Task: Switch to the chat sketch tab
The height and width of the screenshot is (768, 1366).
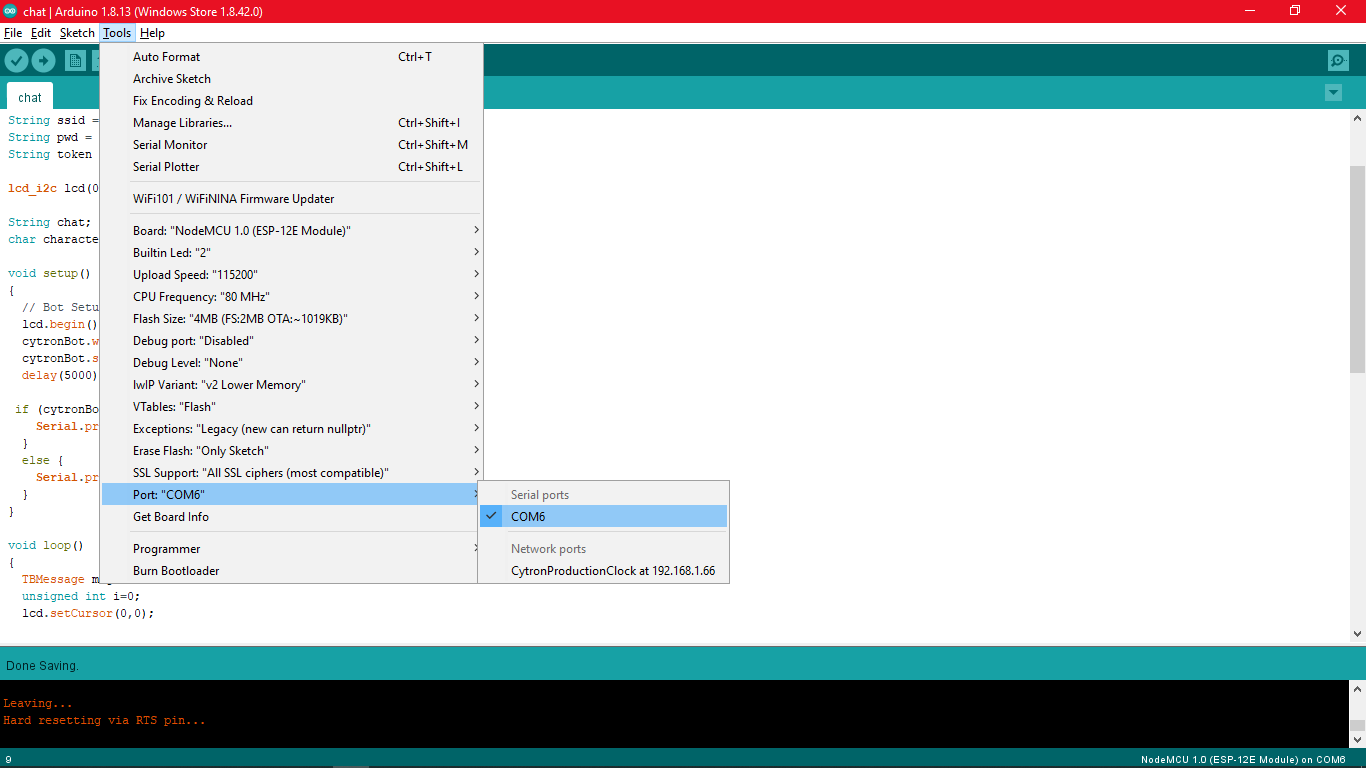Action: pos(30,97)
